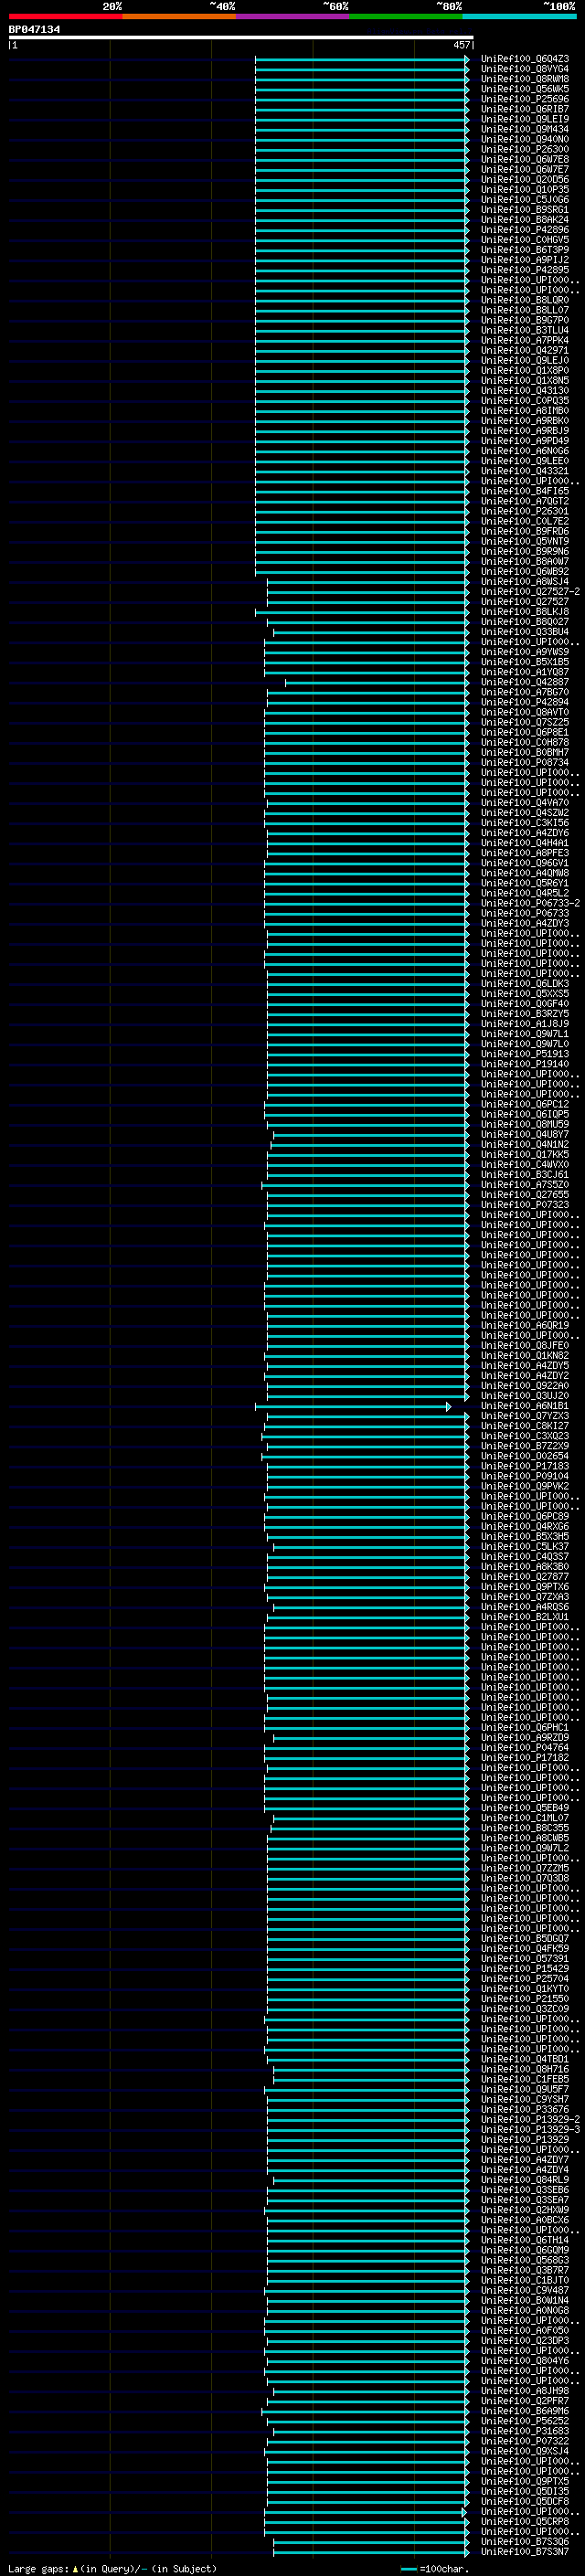Choose hit UniRef100_B3TLU4
Viewport: 585px width, 2576px height.
coord(525,330)
